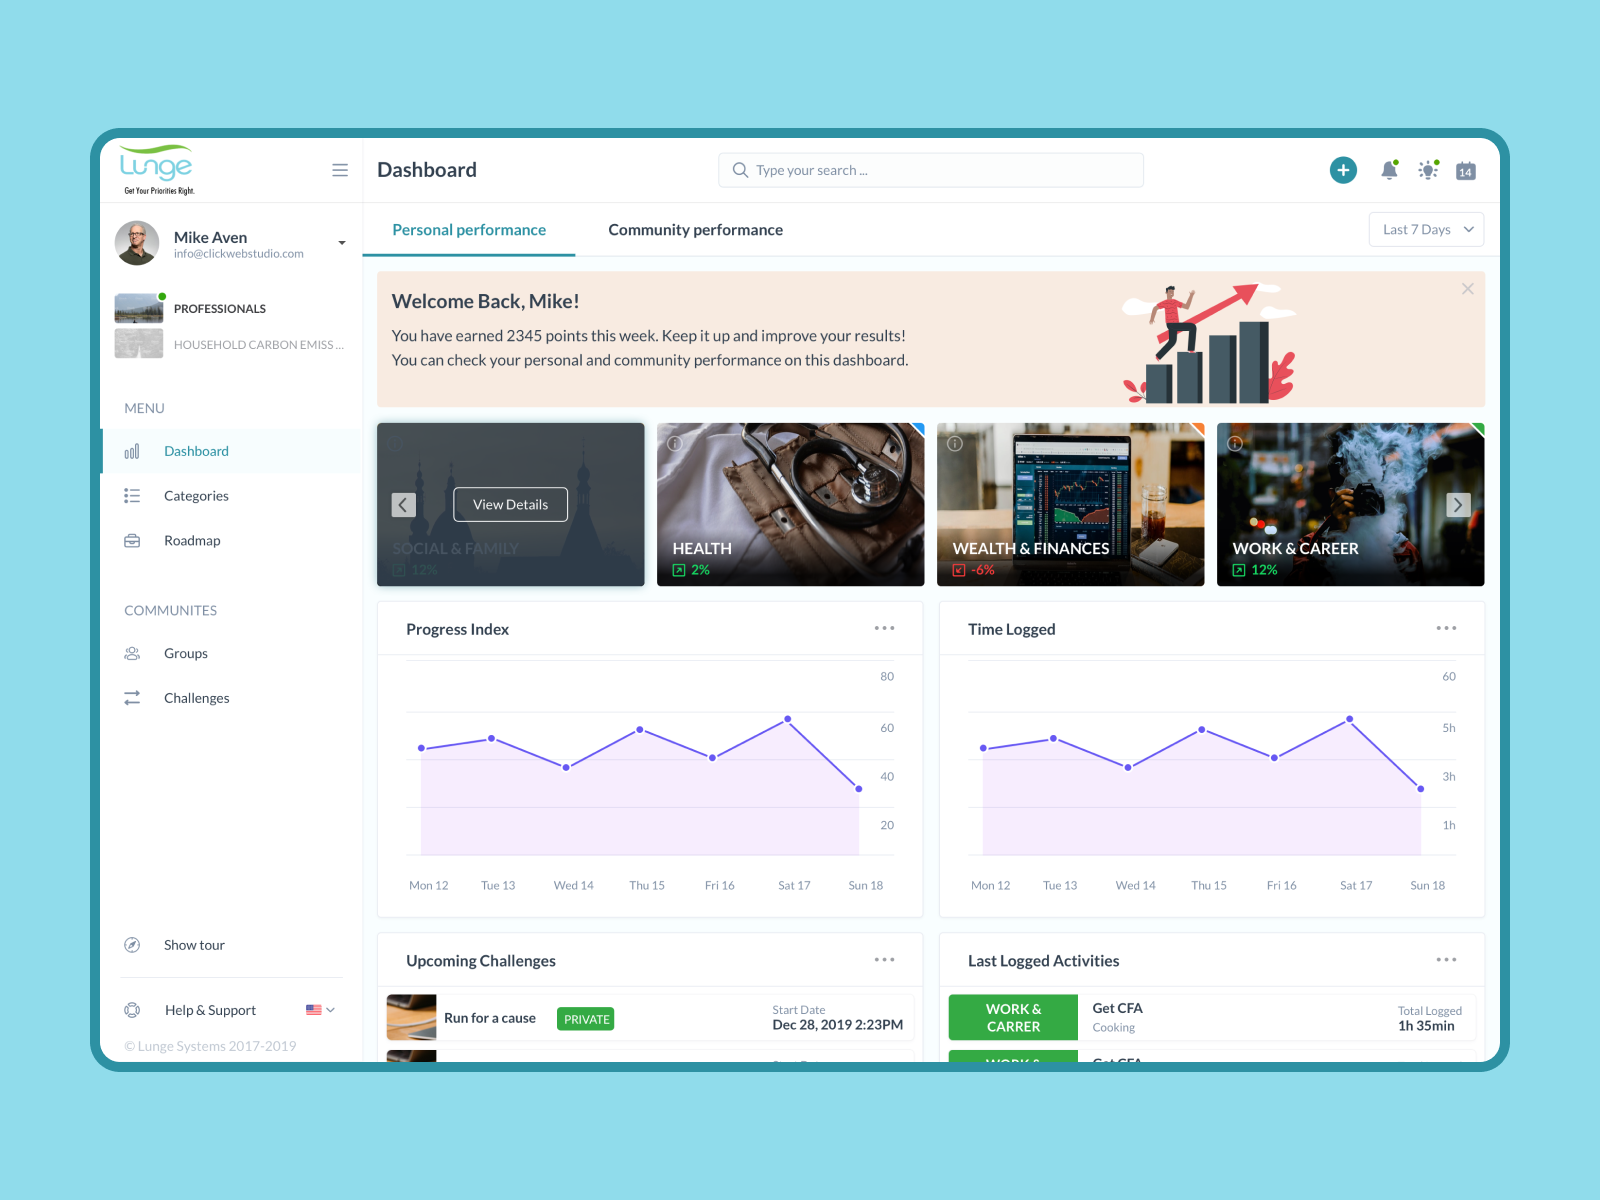Click the Work & Carrer activity tag

[x=1013, y=1018]
